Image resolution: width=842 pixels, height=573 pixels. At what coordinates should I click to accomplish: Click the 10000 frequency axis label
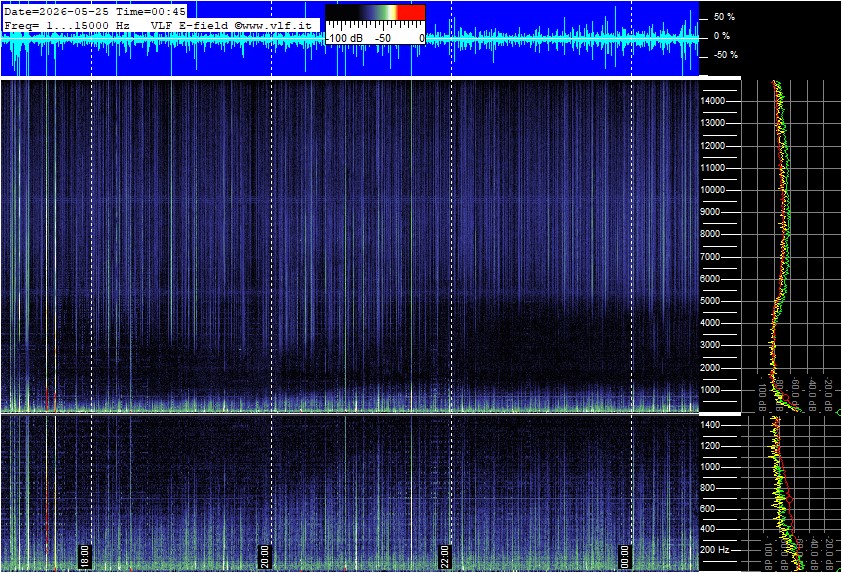coord(713,190)
